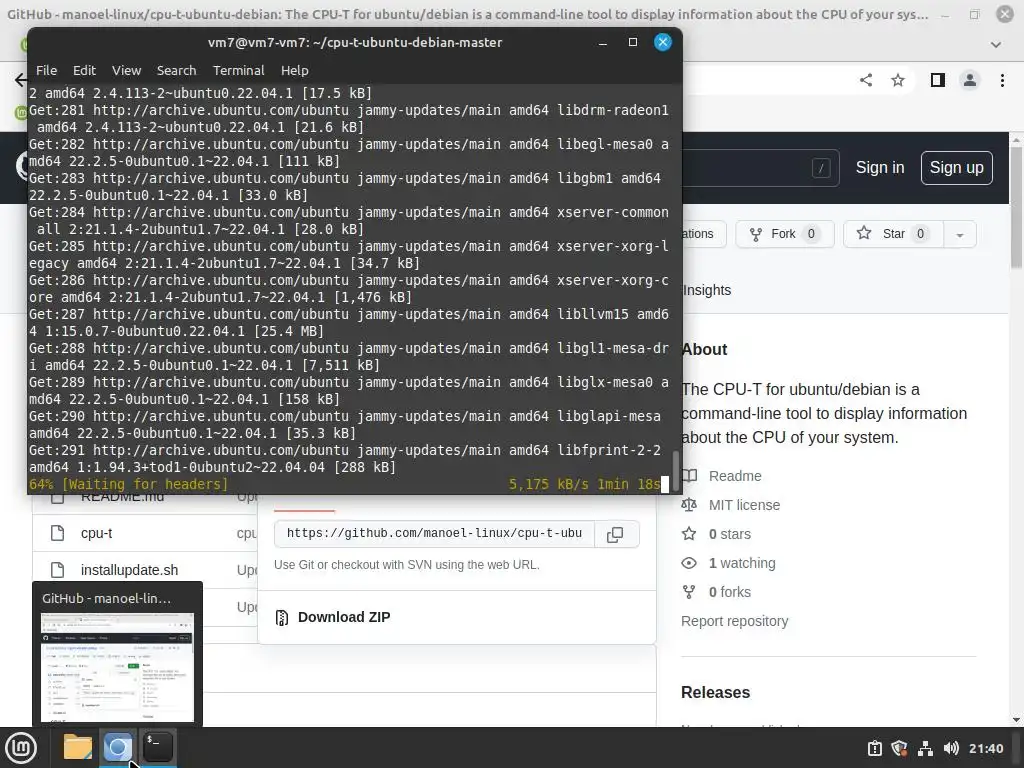This screenshot has height=768, width=1024.
Task: Open the browser profile avatar
Action: tap(970, 80)
